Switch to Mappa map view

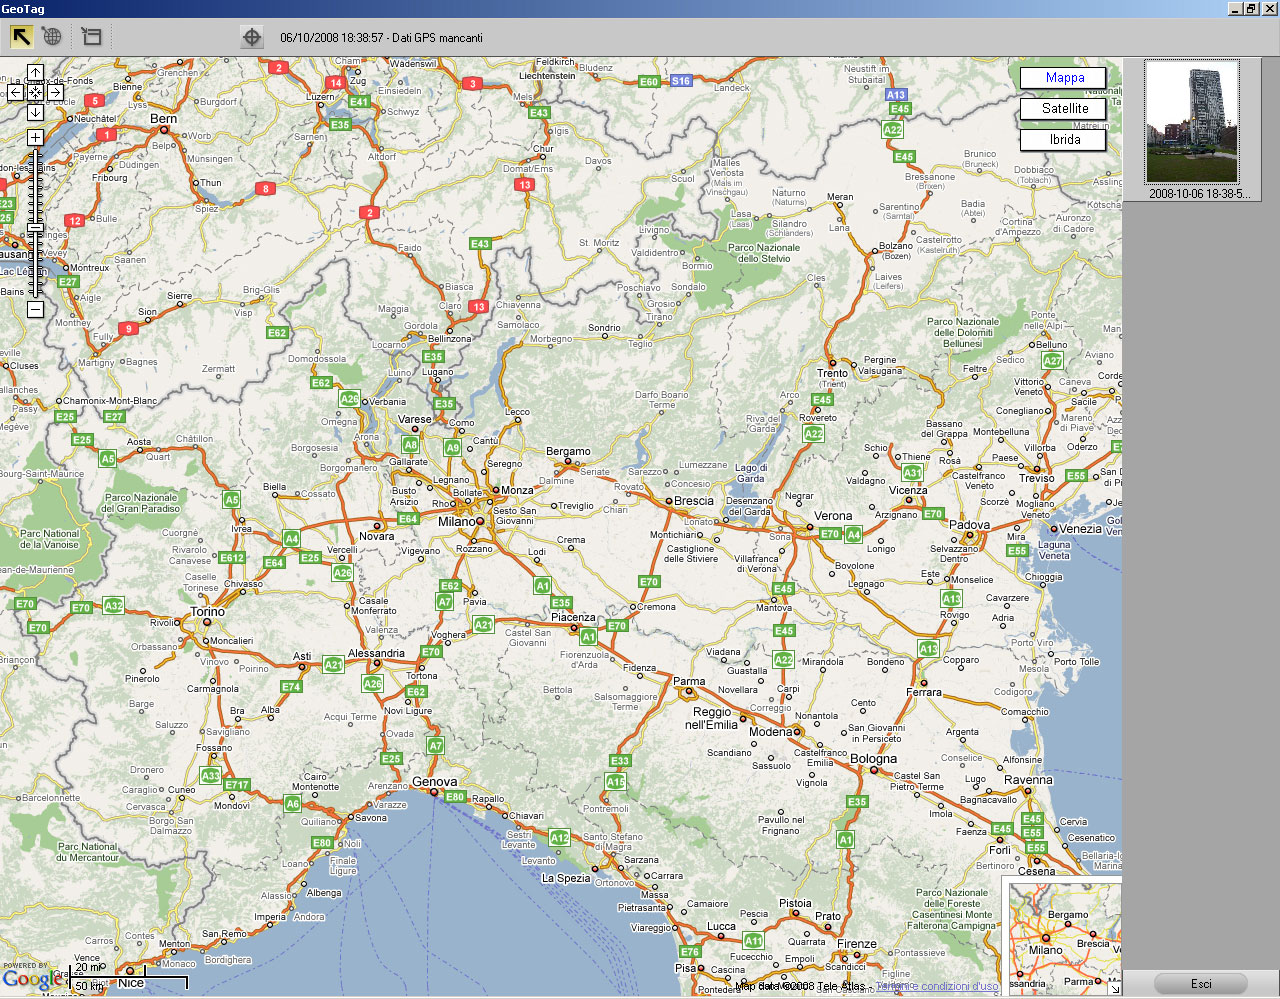tap(1064, 78)
